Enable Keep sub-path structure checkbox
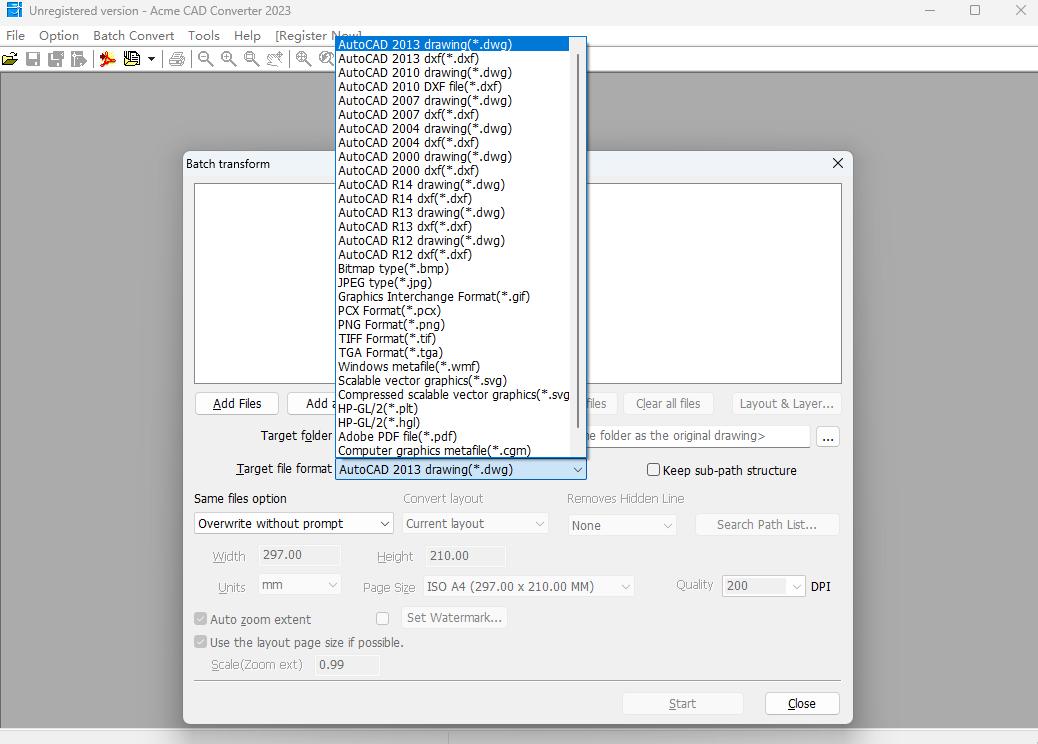 click(x=653, y=470)
